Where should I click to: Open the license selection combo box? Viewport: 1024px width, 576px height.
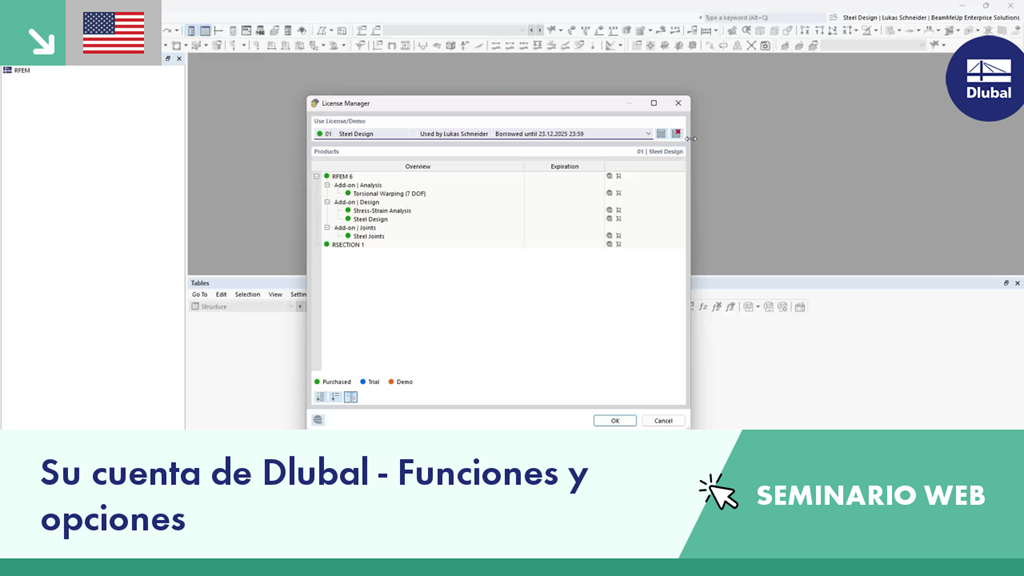pos(483,133)
